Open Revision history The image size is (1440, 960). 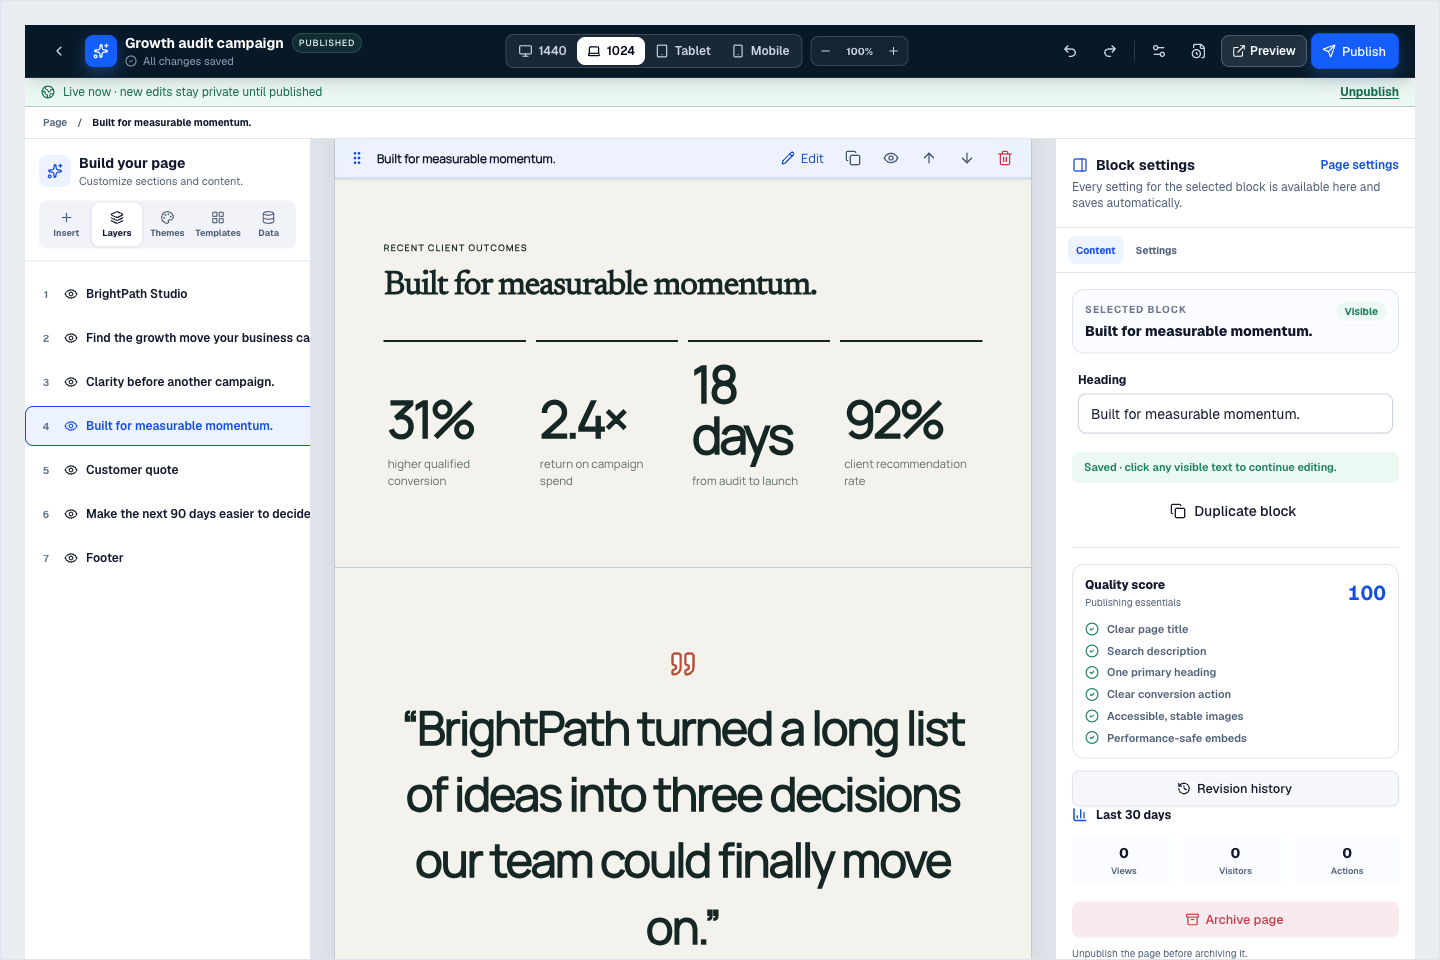1235,789
